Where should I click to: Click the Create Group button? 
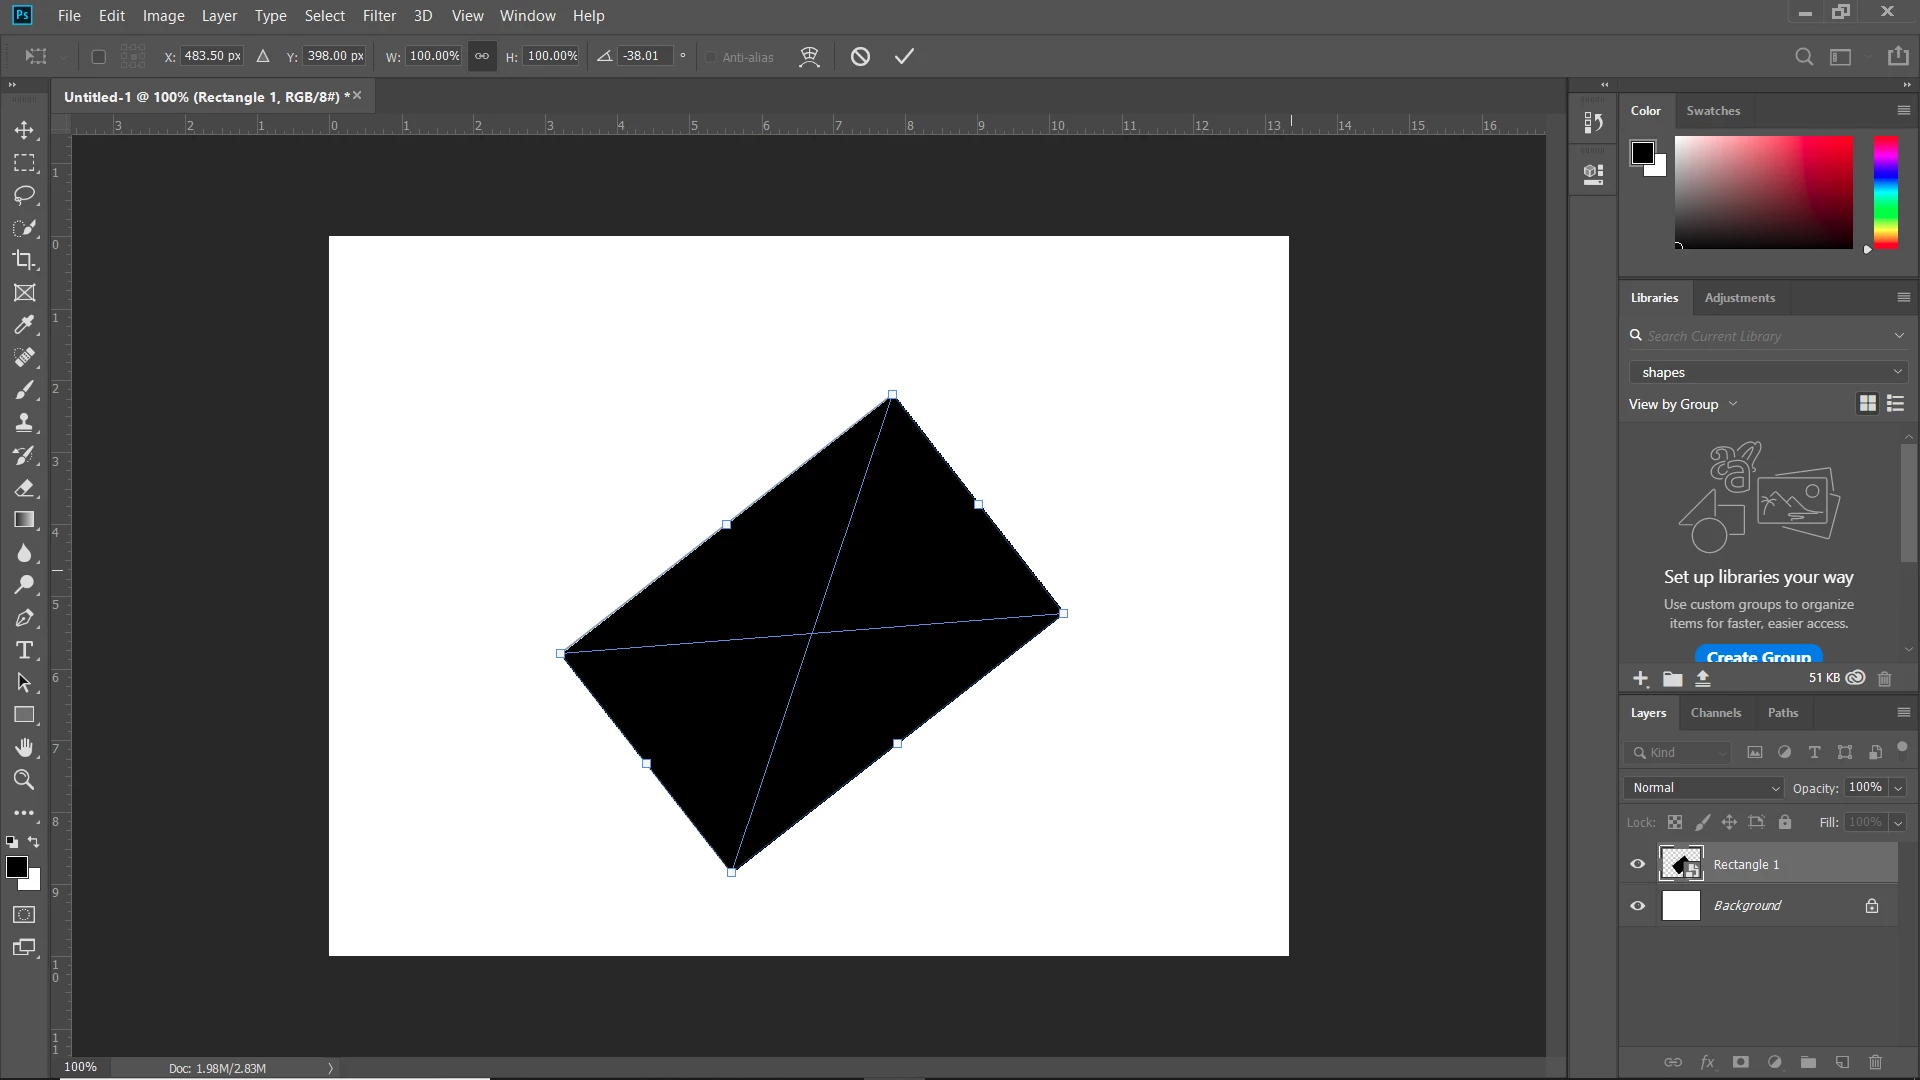1758,656
